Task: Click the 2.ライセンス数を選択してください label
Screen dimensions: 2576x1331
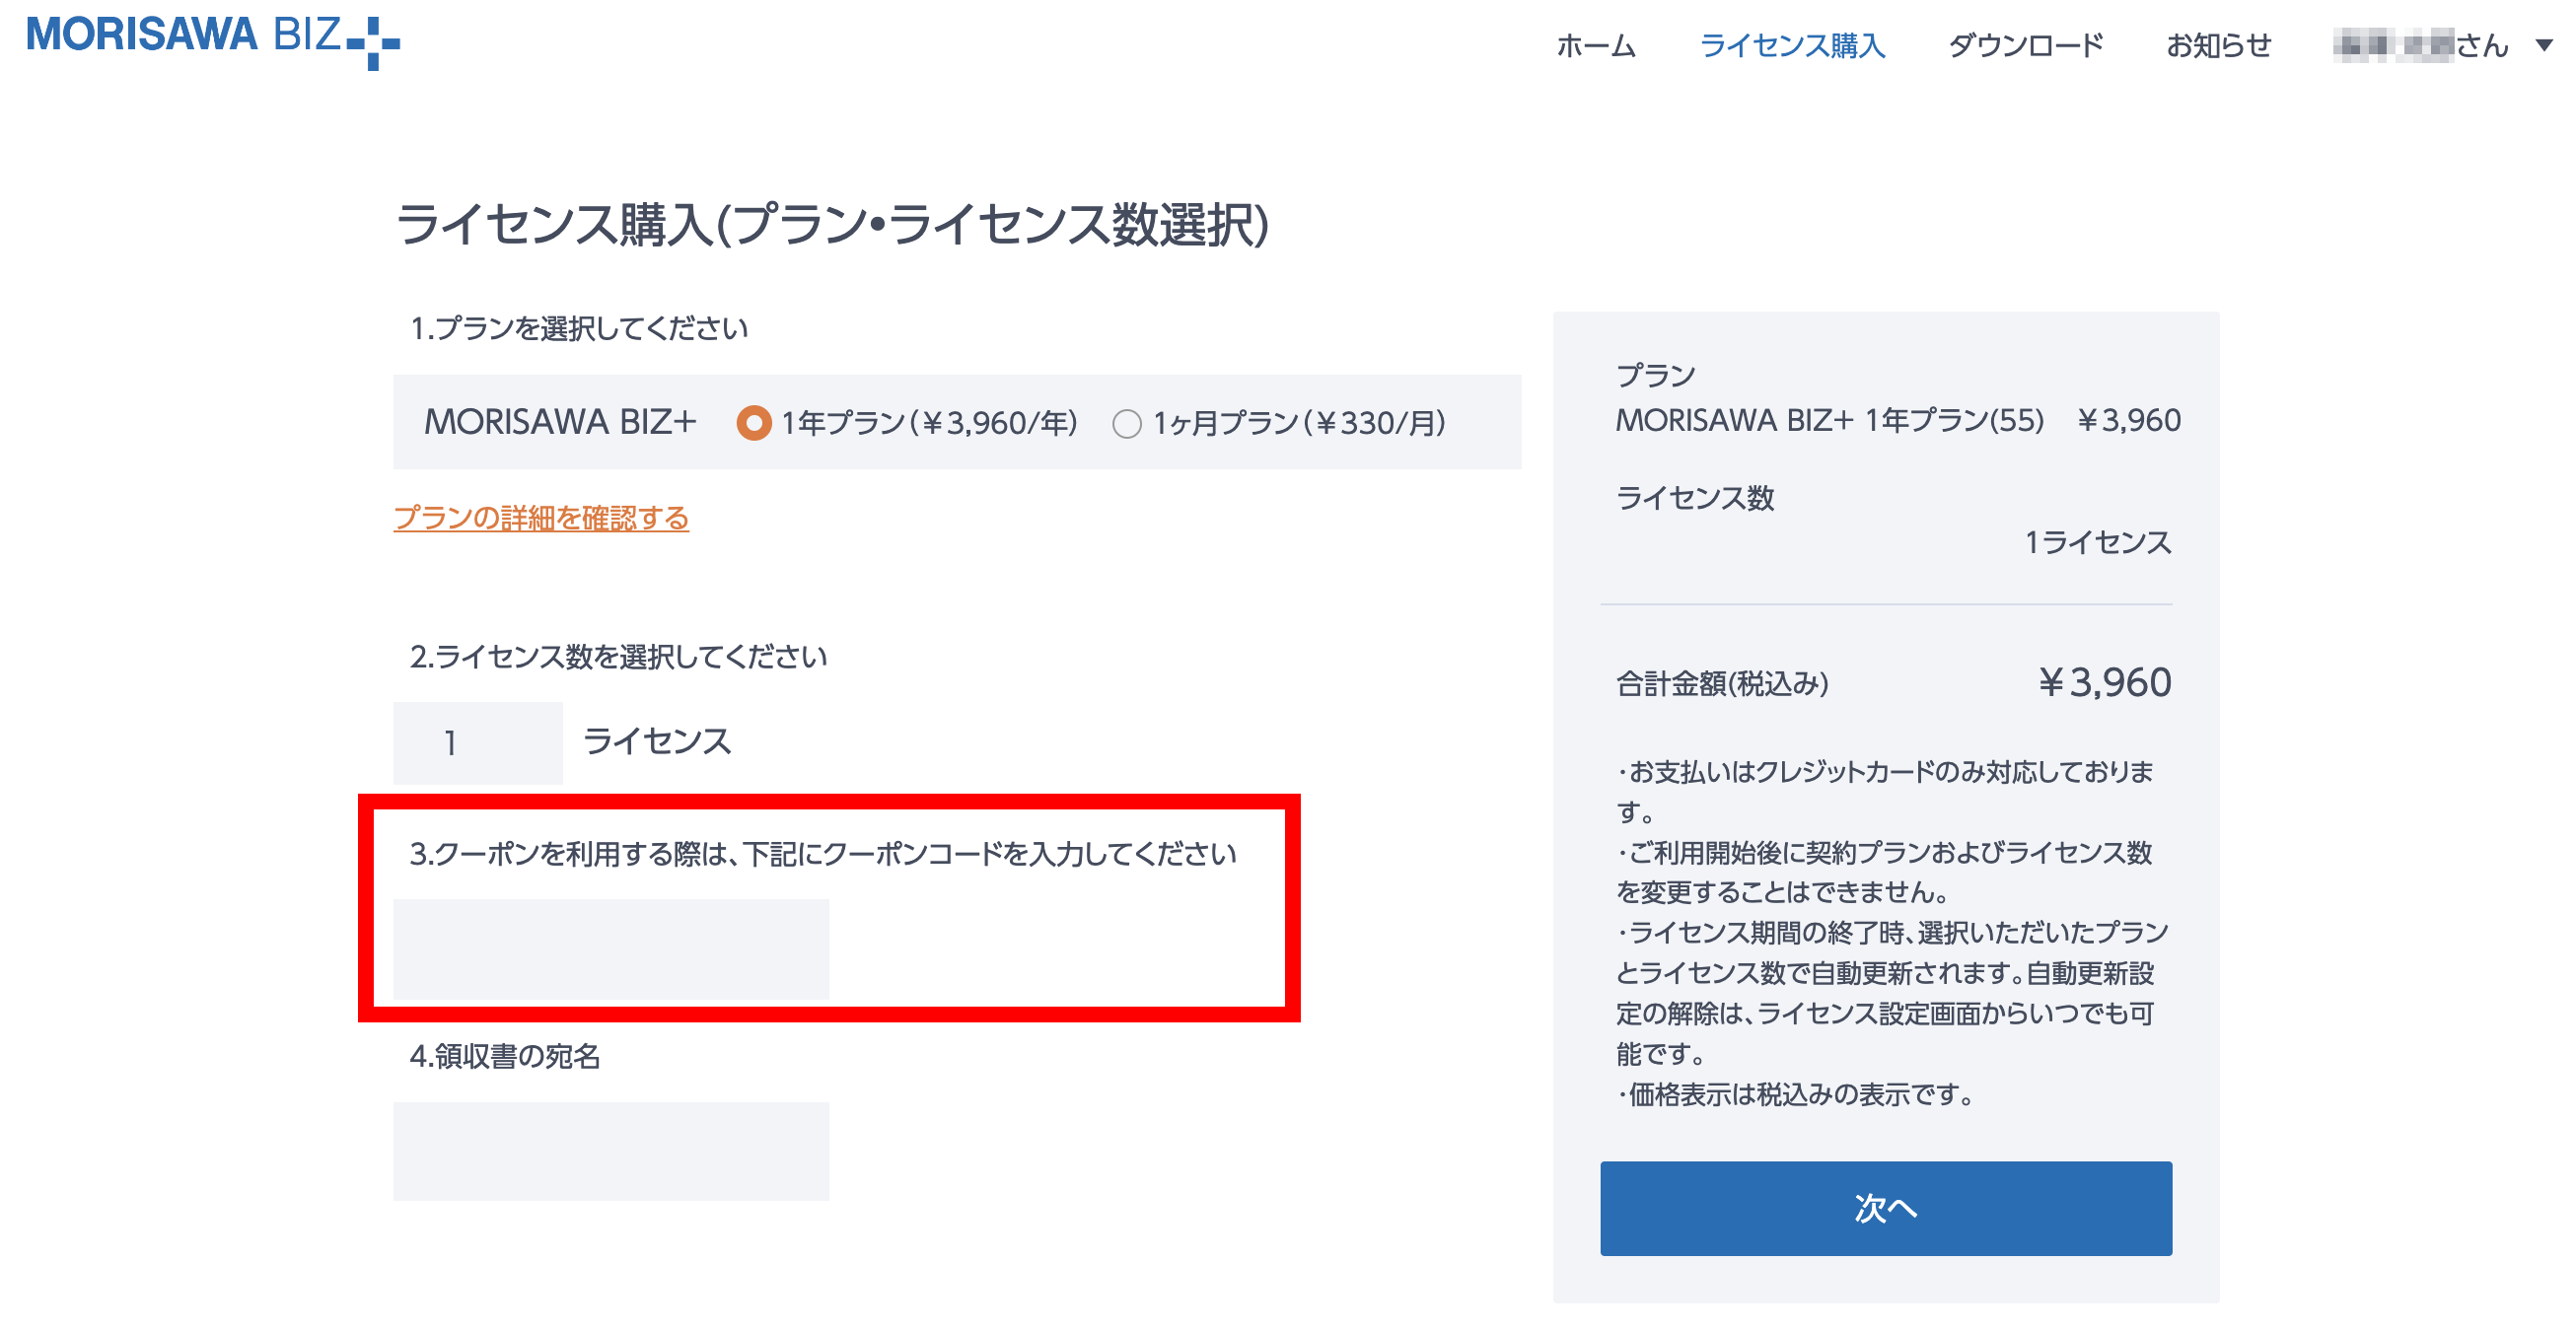Action: pyautogui.click(x=618, y=656)
